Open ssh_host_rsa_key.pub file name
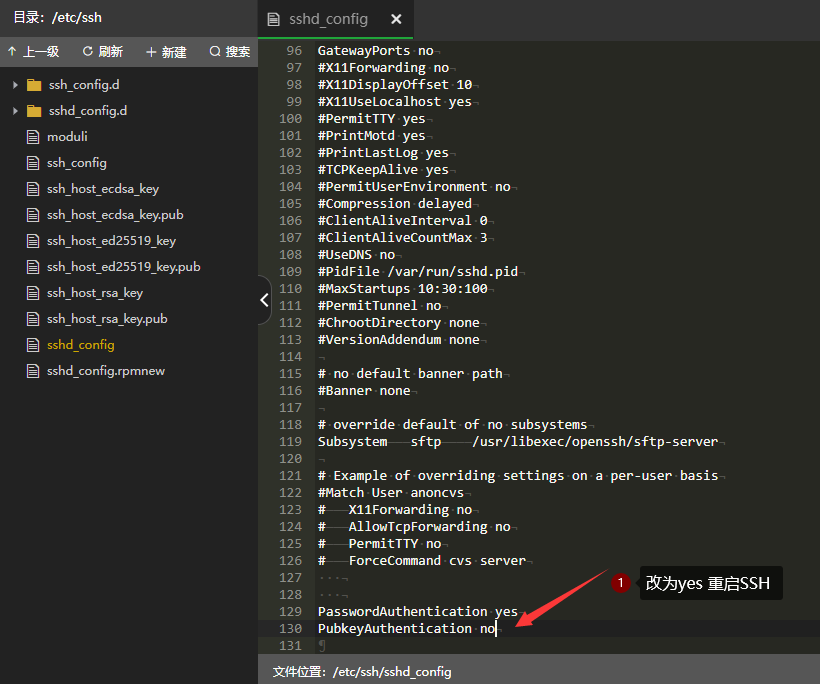This screenshot has height=684, width=820. (107, 319)
